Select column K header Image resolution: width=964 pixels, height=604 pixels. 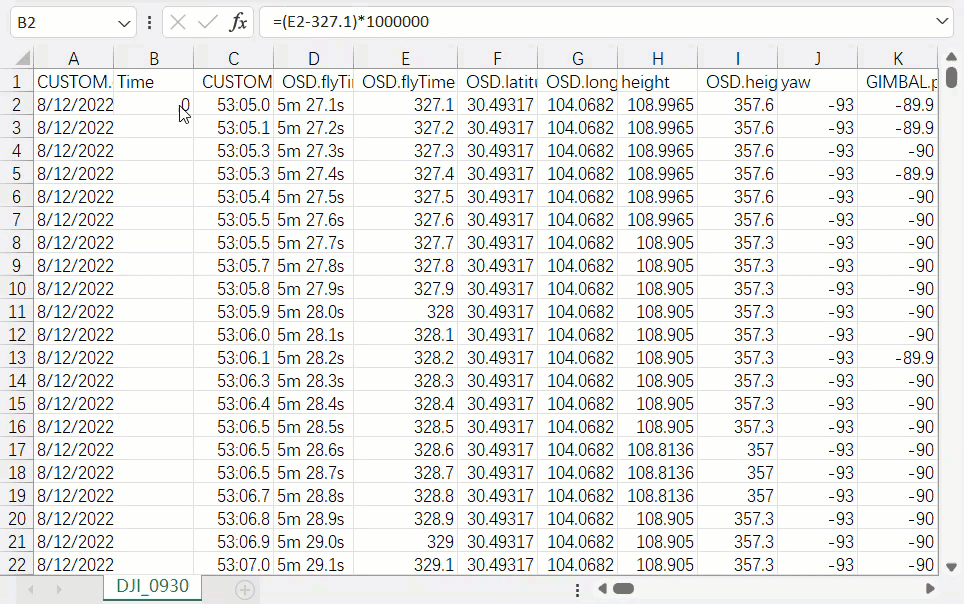(x=898, y=59)
